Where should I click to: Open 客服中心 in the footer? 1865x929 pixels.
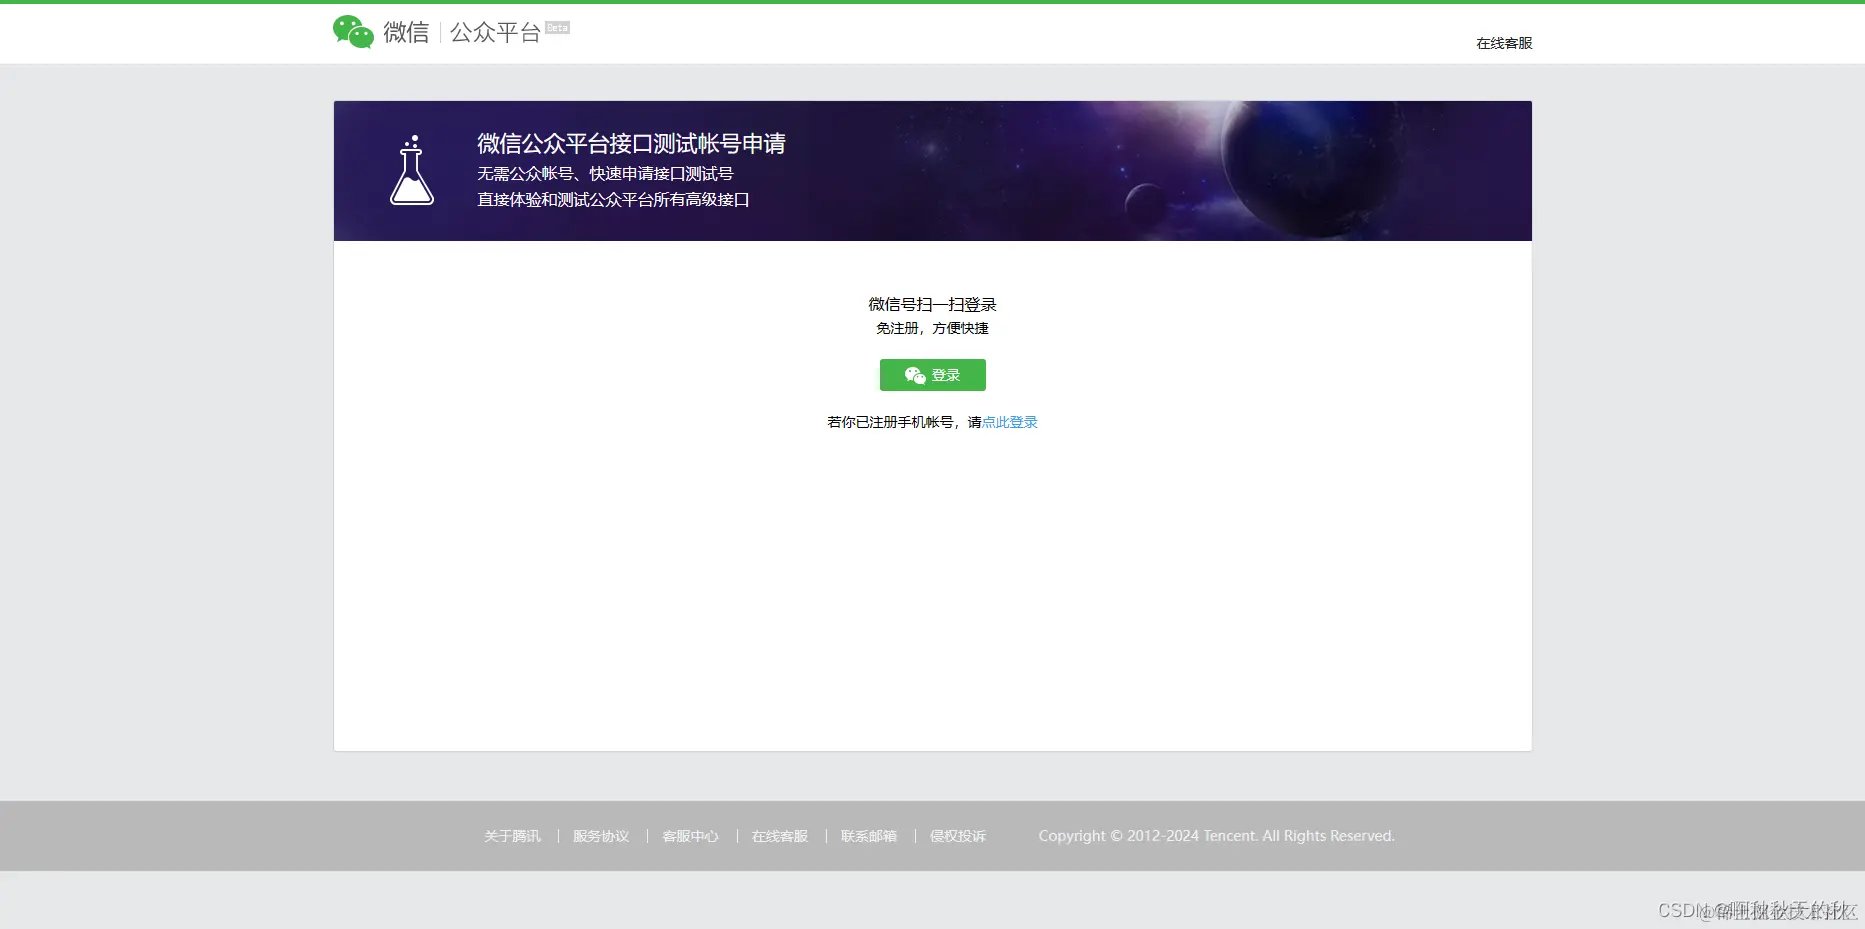tap(690, 836)
